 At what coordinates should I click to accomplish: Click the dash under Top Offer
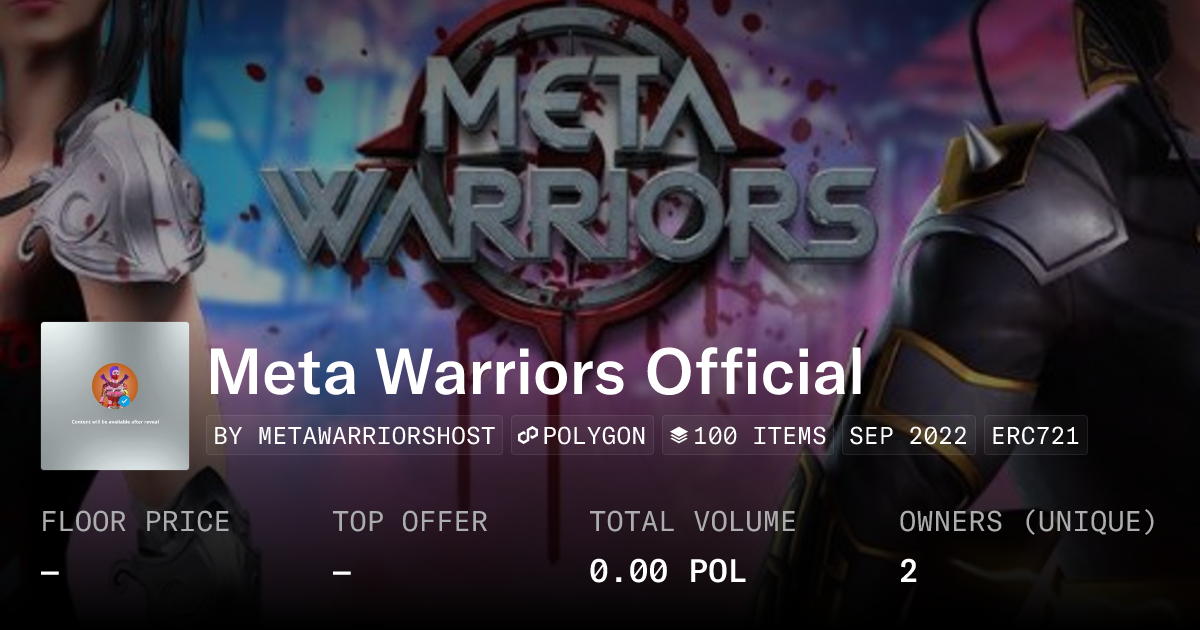click(x=342, y=572)
